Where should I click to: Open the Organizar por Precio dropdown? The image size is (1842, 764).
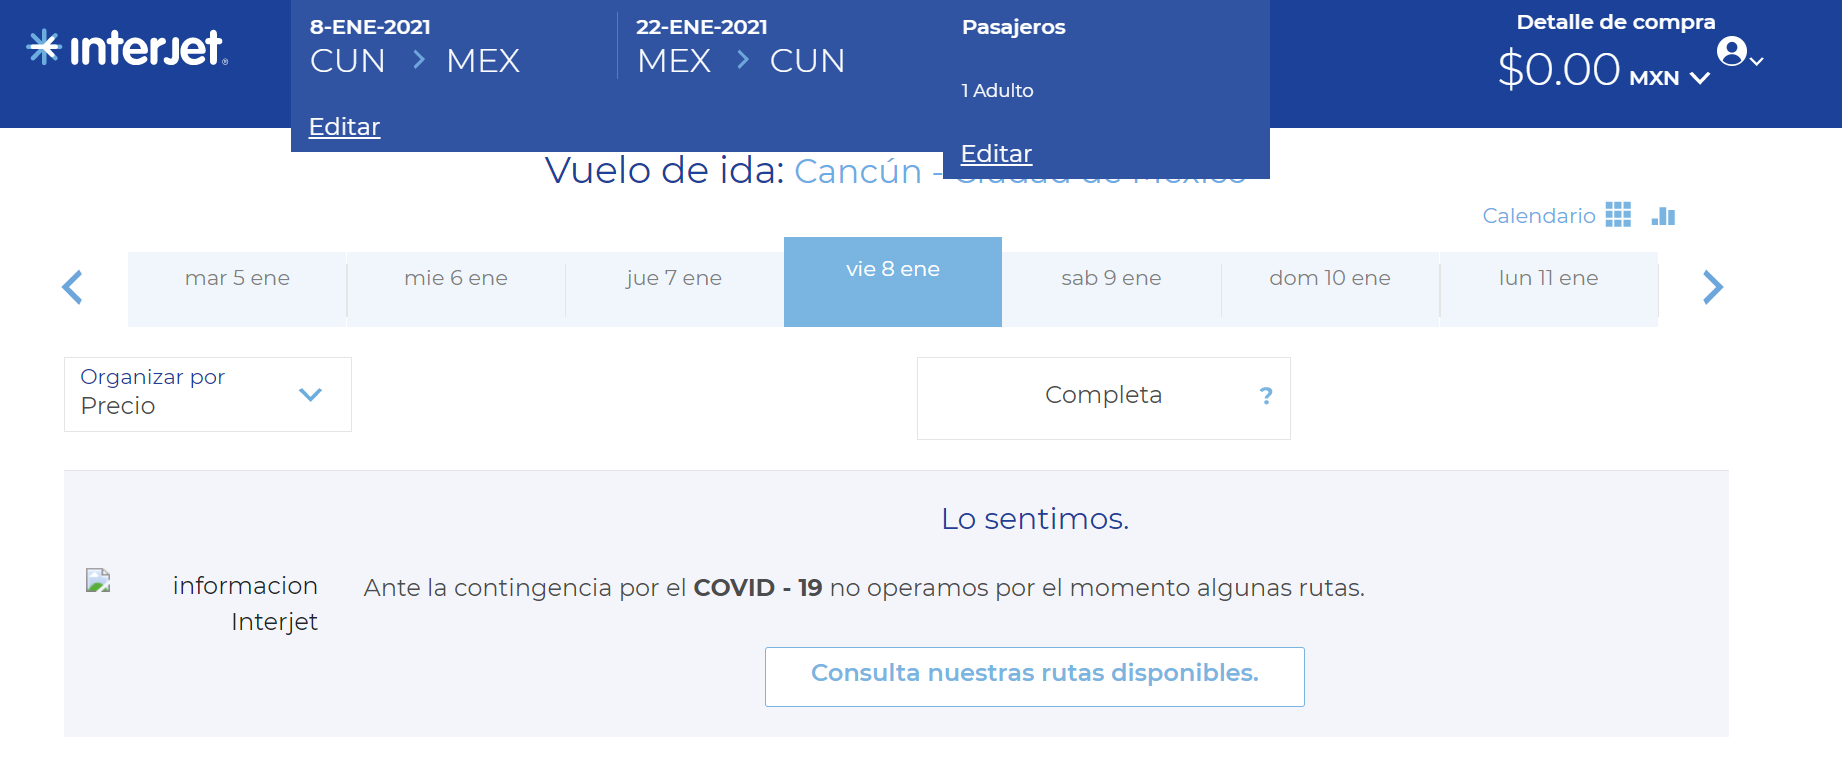(208, 394)
